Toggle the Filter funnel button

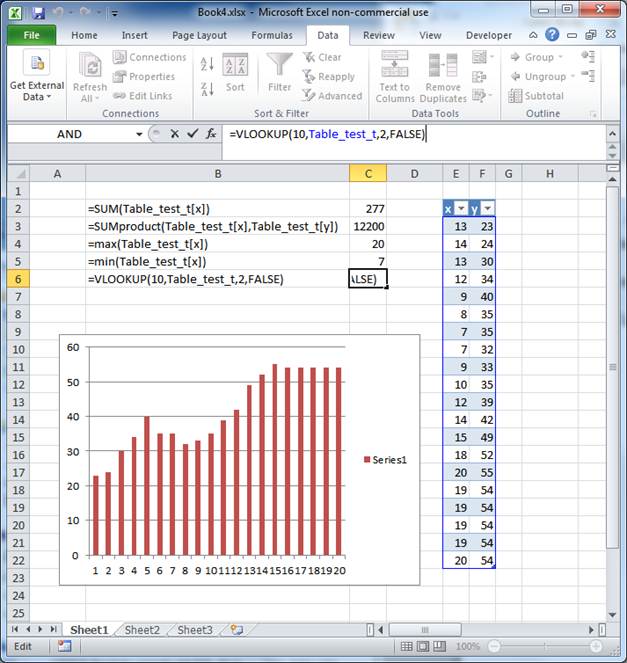(x=279, y=72)
